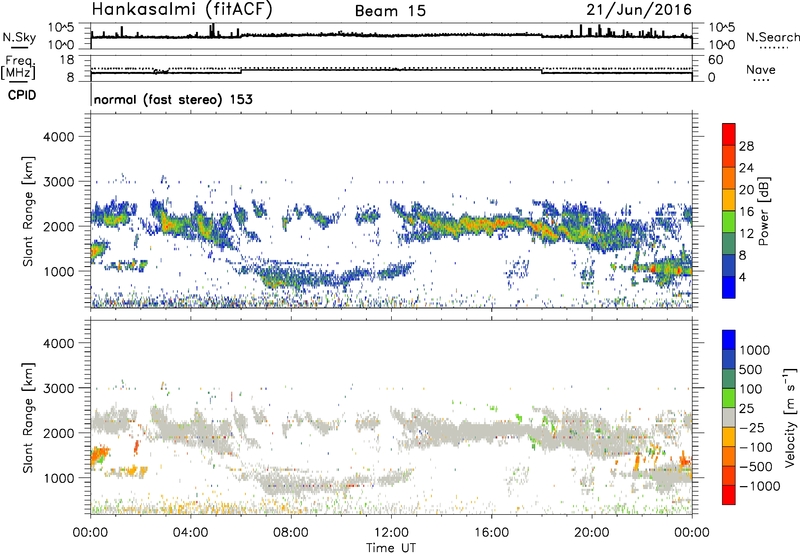
Task: Click the '08:00' time tick label
Action: pos(291,533)
